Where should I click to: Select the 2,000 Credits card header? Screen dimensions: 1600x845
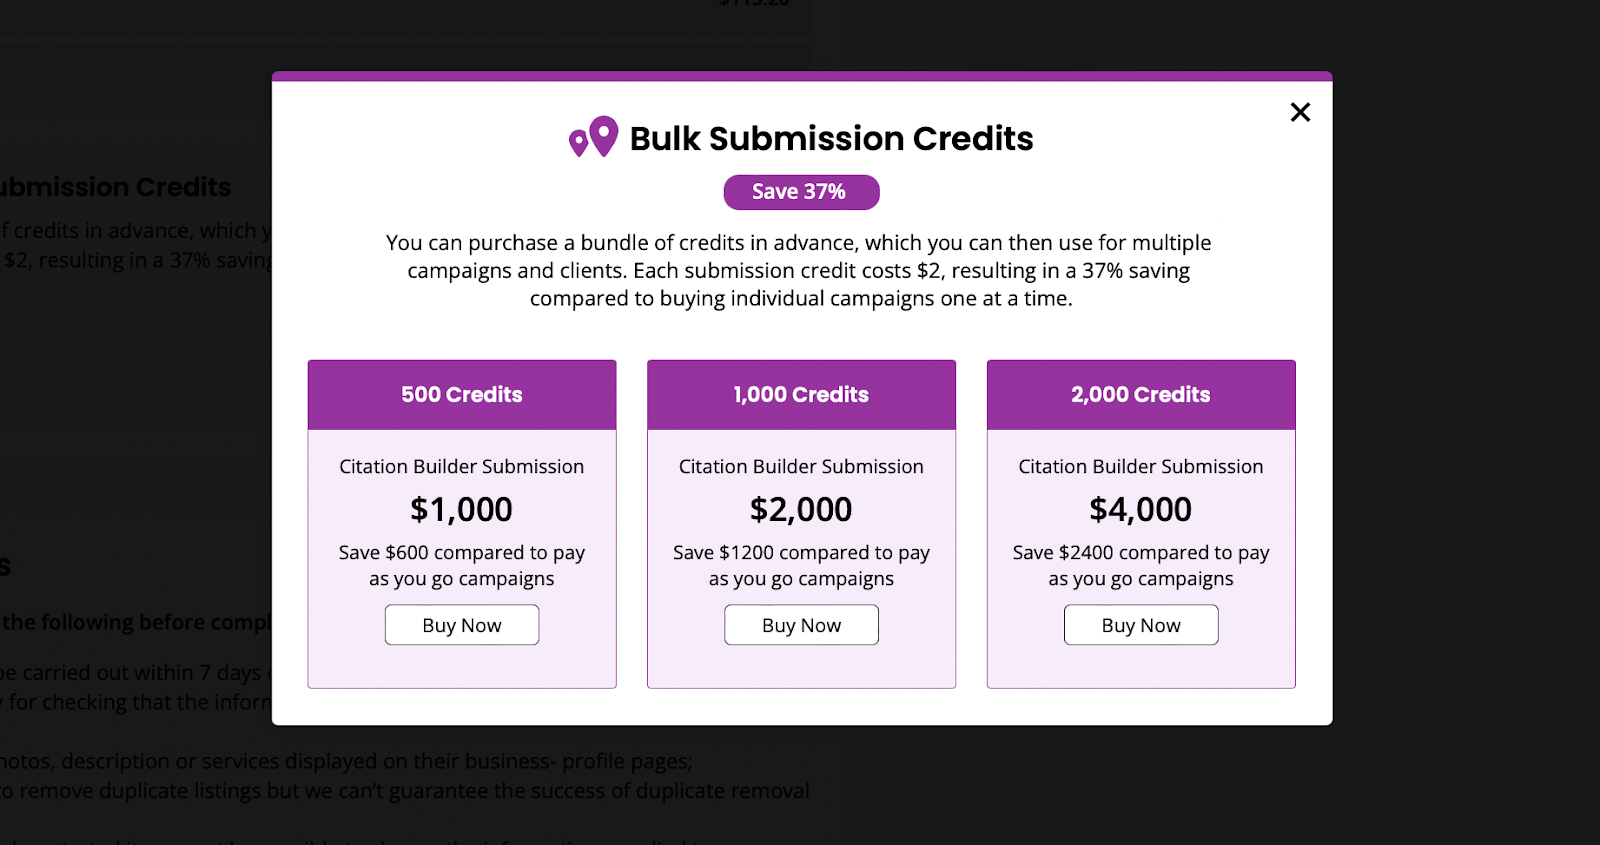1141,395
